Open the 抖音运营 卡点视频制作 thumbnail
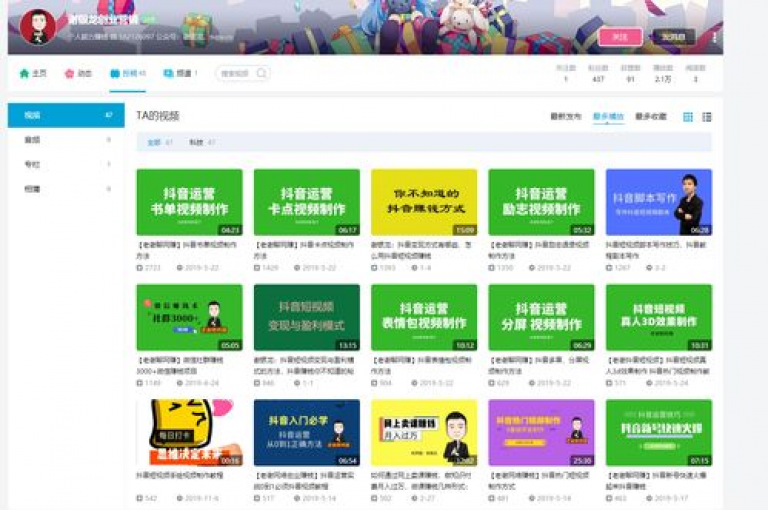 pyautogui.click(x=307, y=202)
